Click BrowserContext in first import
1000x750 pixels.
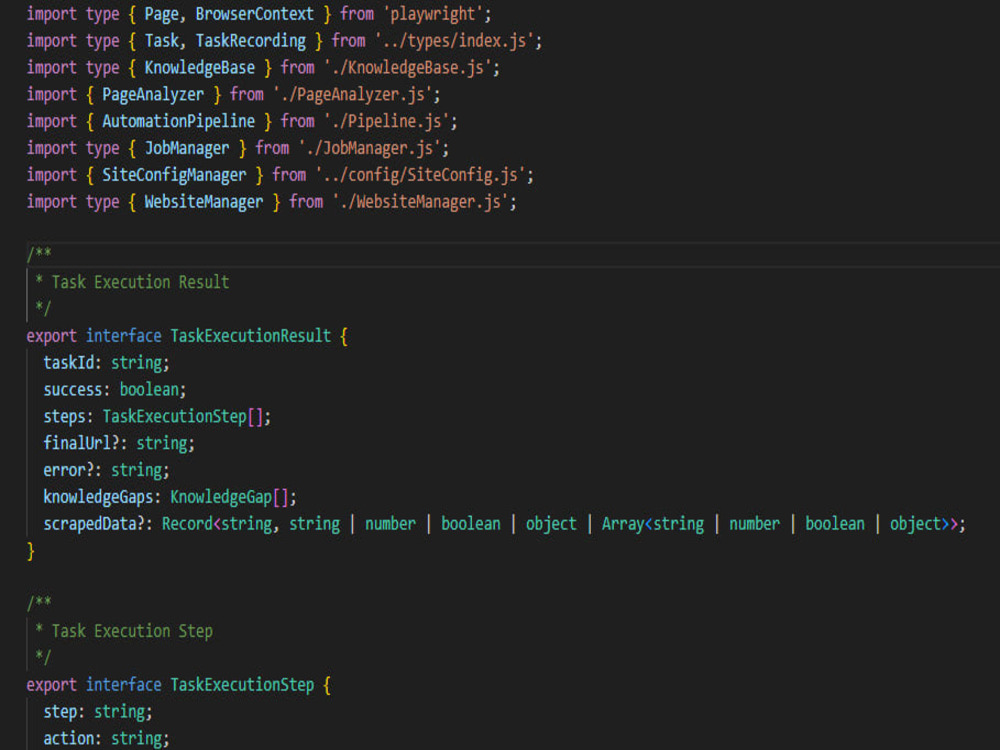254,14
